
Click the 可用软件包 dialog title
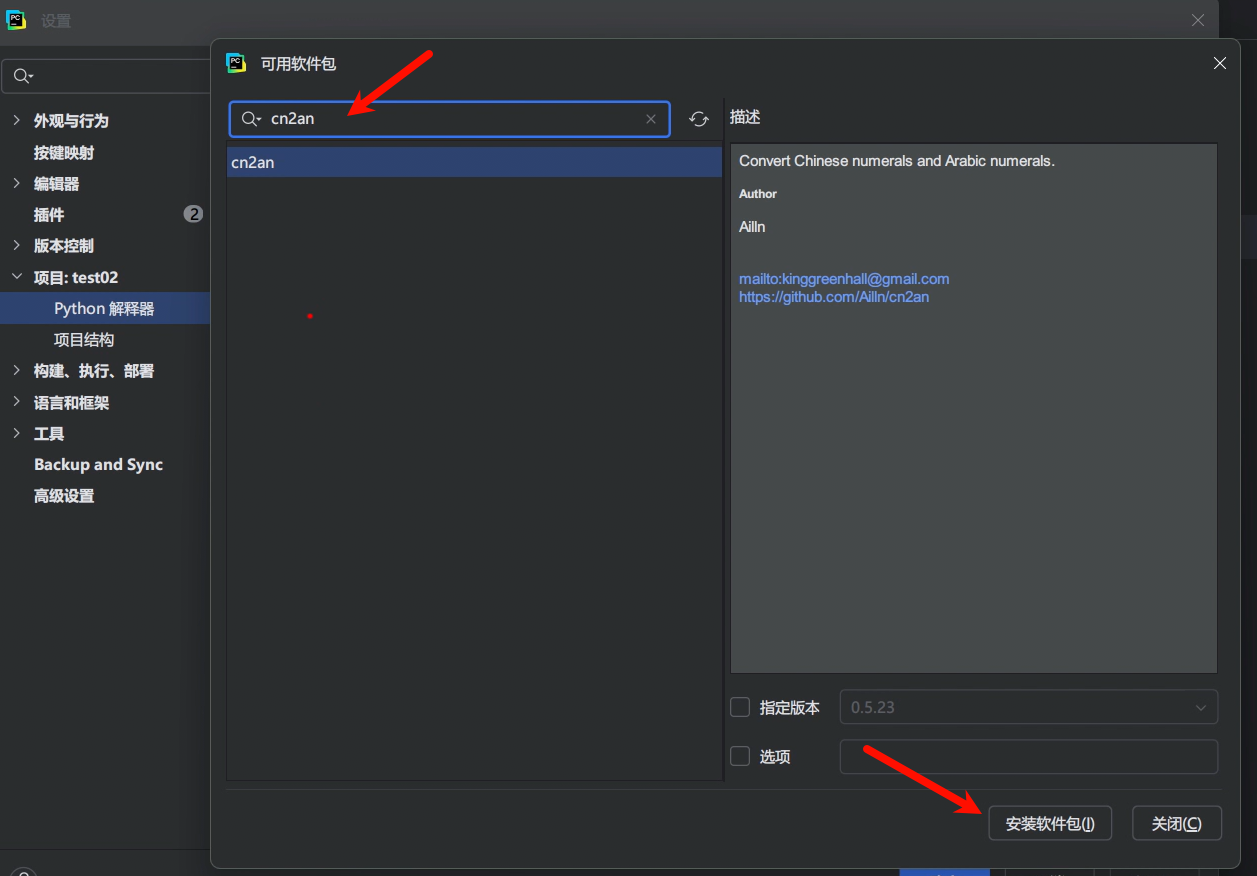click(x=298, y=63)
